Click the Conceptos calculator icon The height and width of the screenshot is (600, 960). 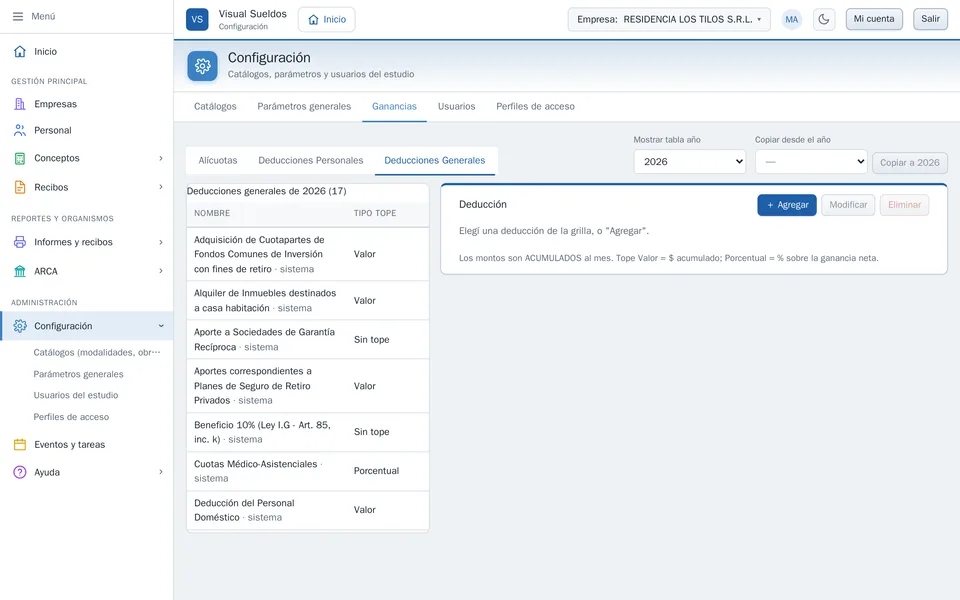pyautogui.click(x=20, y=158)
